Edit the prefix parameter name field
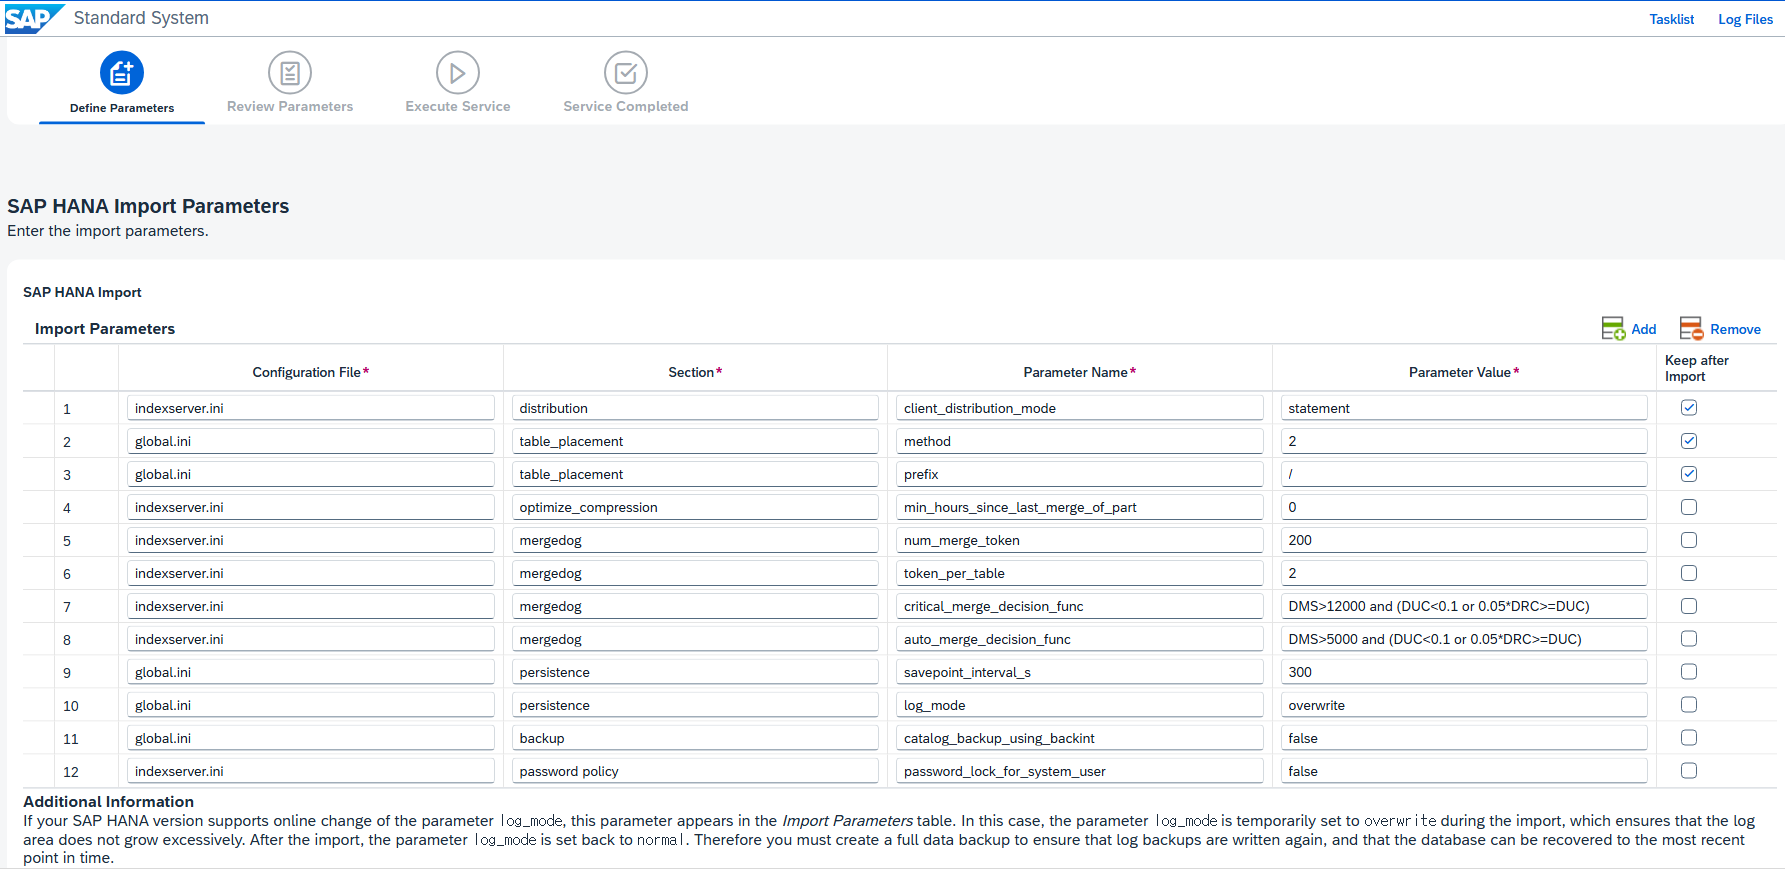Viewport: 1785px width, 869px height. click(x=1080, y=474)
